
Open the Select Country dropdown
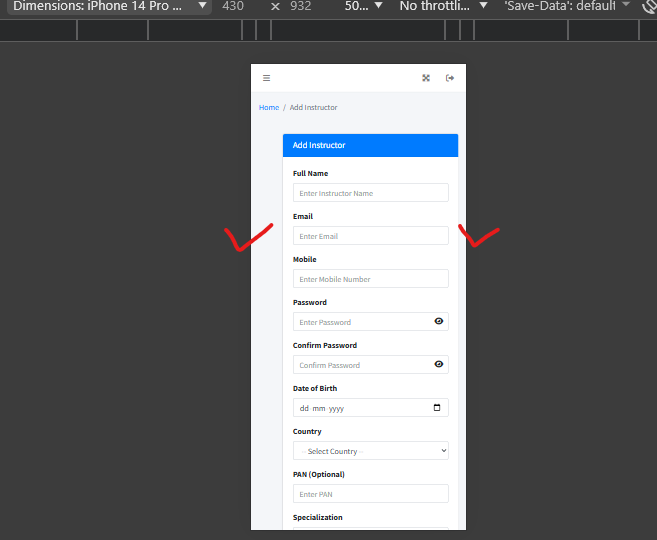point(370,451)
